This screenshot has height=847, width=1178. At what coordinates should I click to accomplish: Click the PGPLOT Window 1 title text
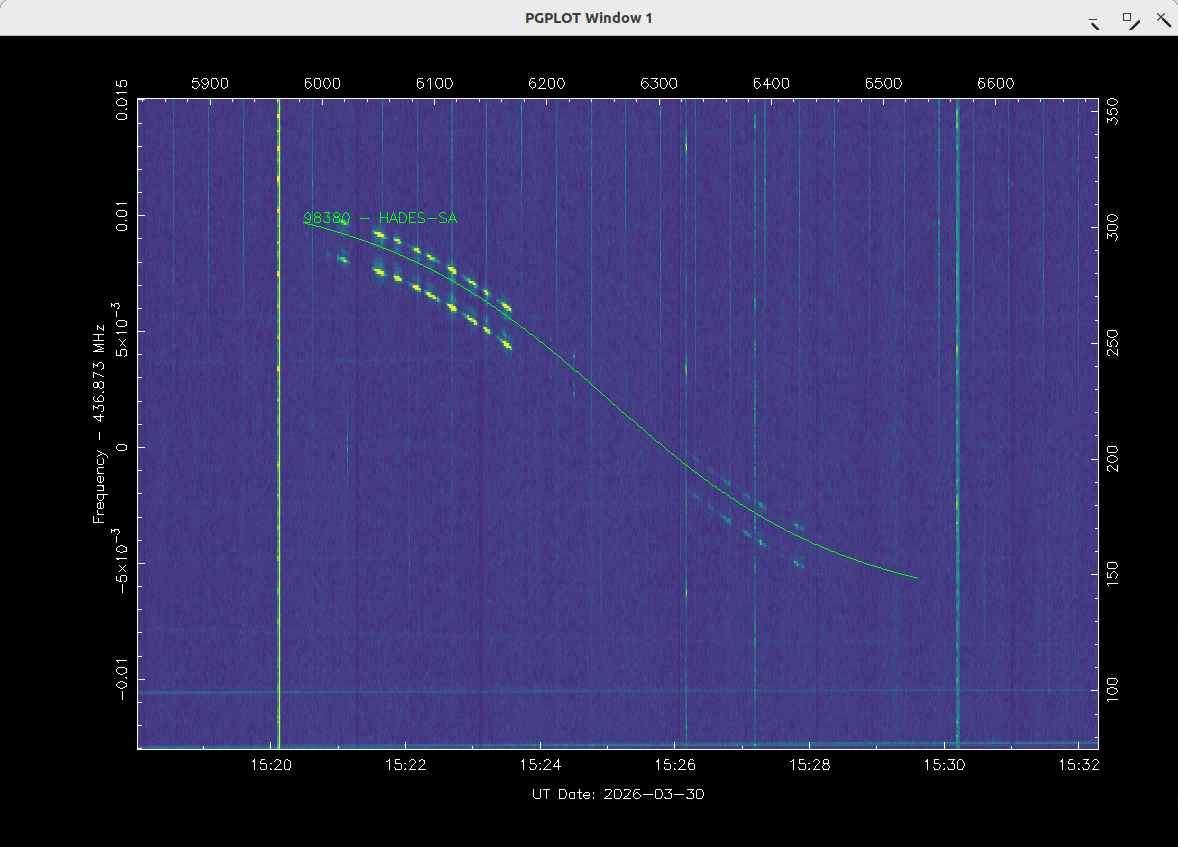589,18
